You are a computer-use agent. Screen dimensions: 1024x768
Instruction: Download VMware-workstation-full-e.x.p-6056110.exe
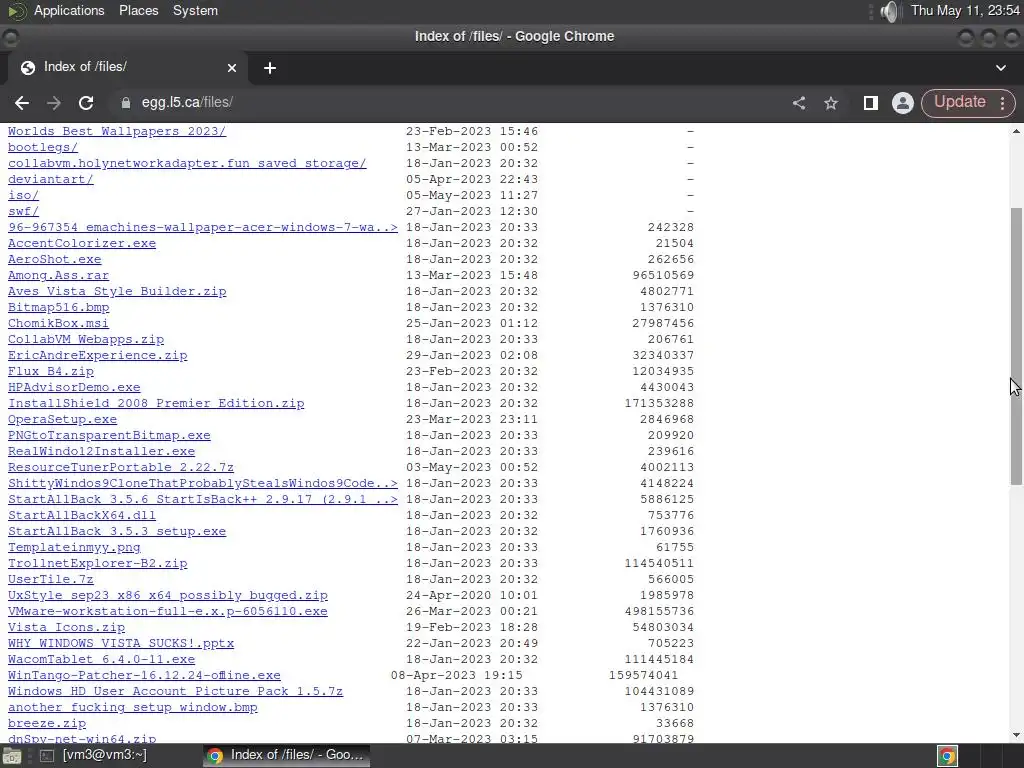tap(168, 611)
